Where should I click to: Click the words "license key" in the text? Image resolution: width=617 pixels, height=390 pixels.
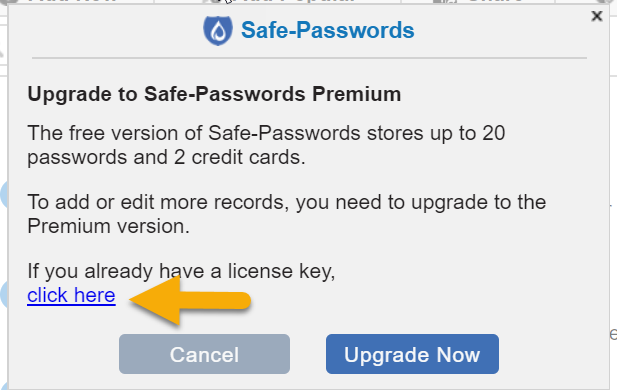(281, 271)
